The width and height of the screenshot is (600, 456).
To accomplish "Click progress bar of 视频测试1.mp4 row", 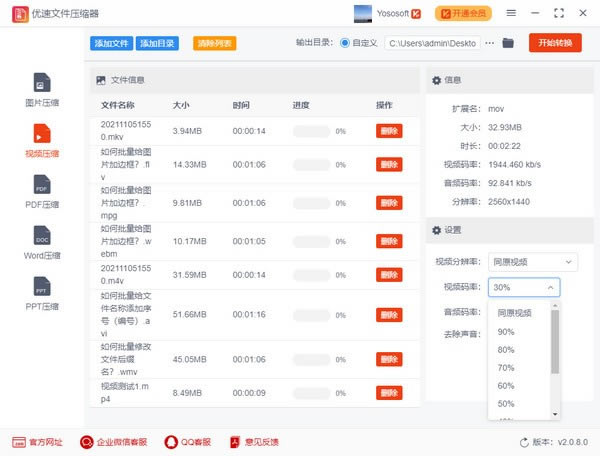I will pos(311,393).
